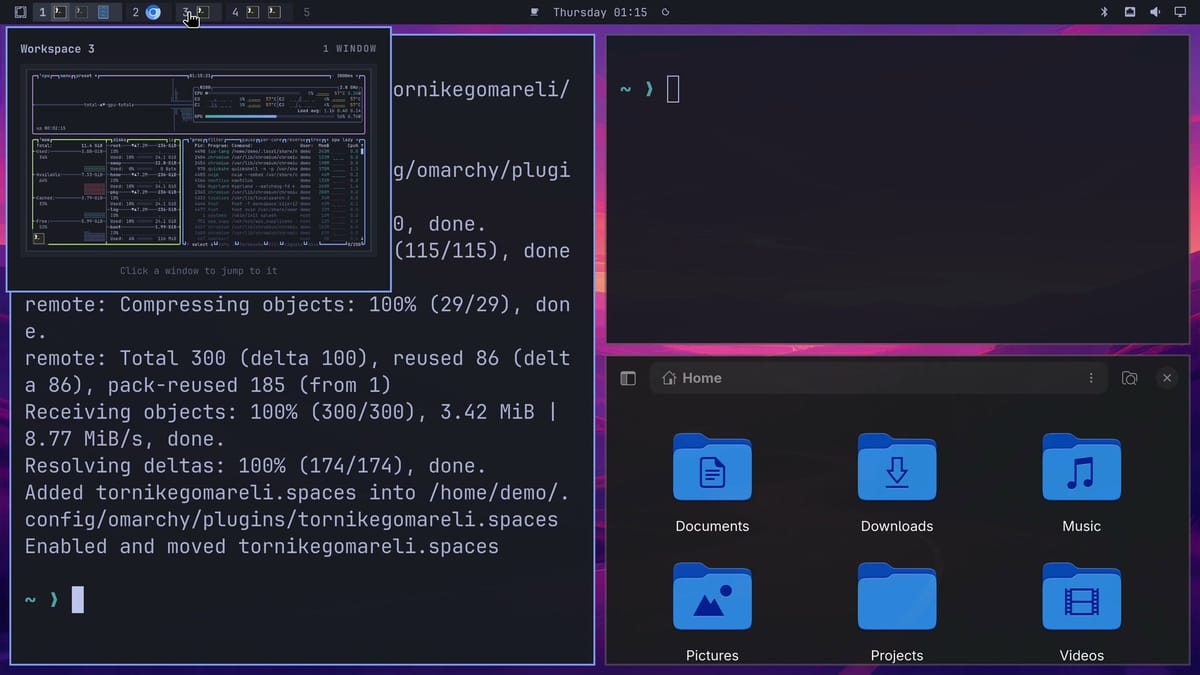The image size is (1200, 675).
Task: Click the search icon in Files header
Action: (x=1130, y=378)
